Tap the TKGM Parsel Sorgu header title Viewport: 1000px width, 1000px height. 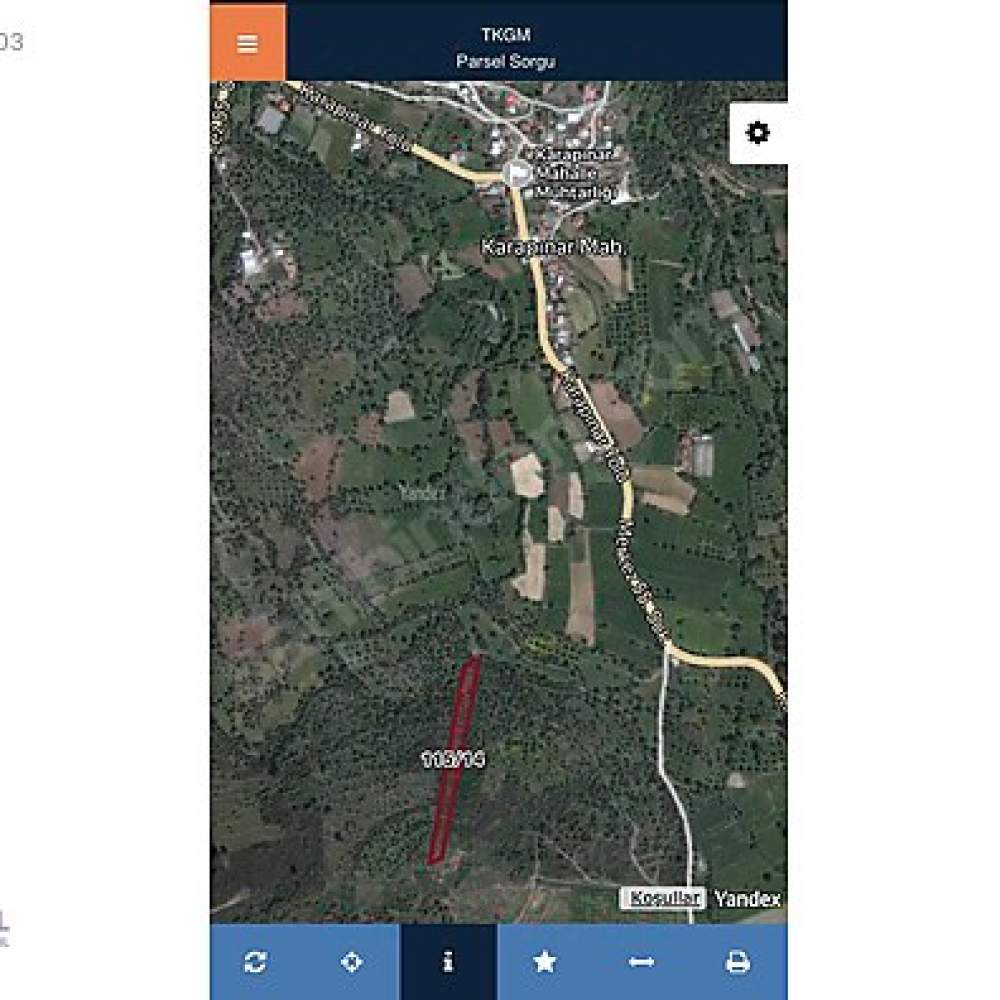[x=506, y=48]
